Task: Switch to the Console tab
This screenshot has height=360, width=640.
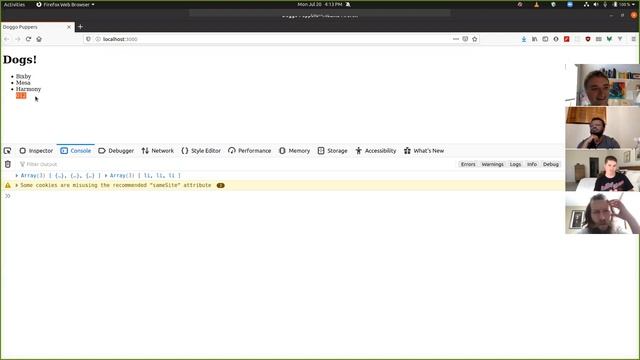Action: (76, 151)
